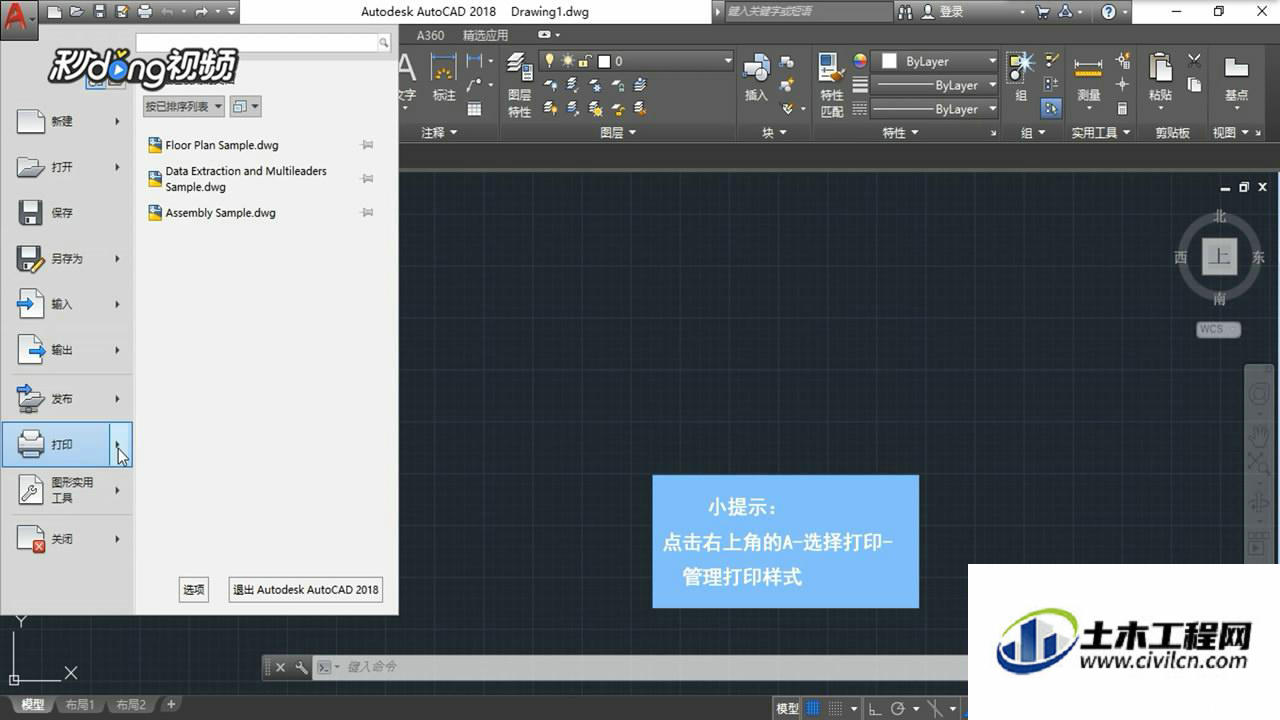Switch to the A360 ribbon tab
1280x720 pixels.
tap(430, 35)
